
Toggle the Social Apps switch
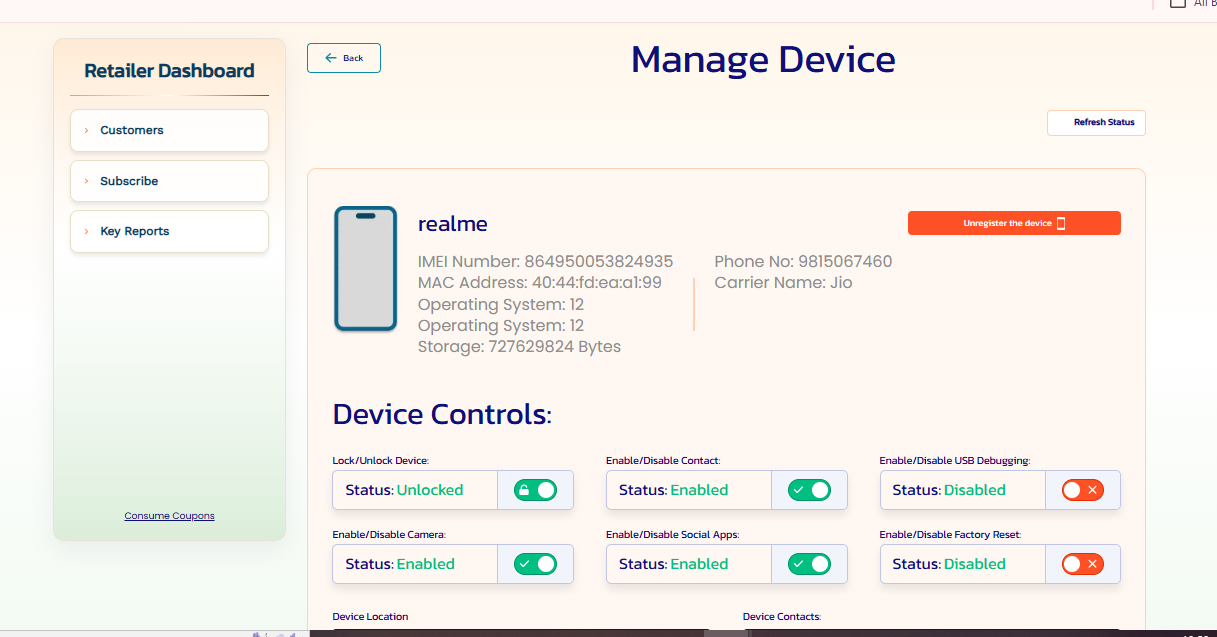(809, 564)
